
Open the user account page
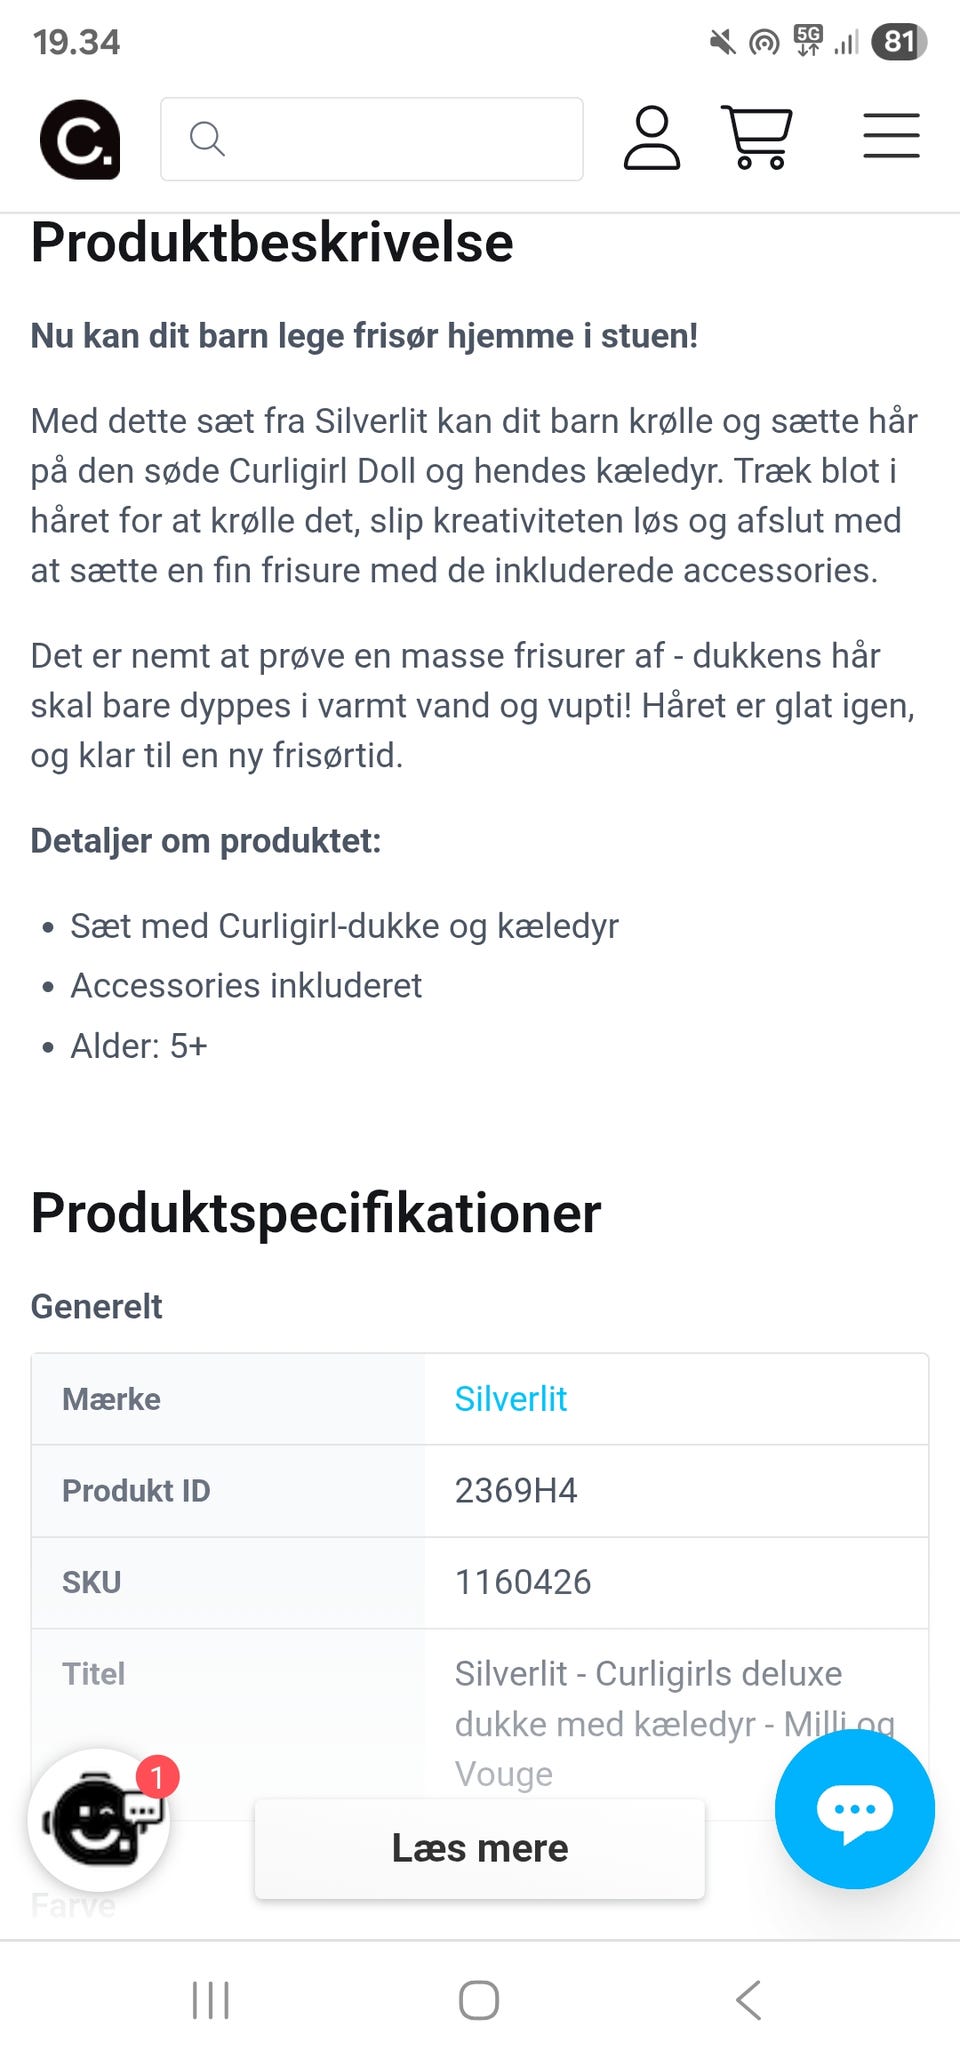(x=652, y=138)
